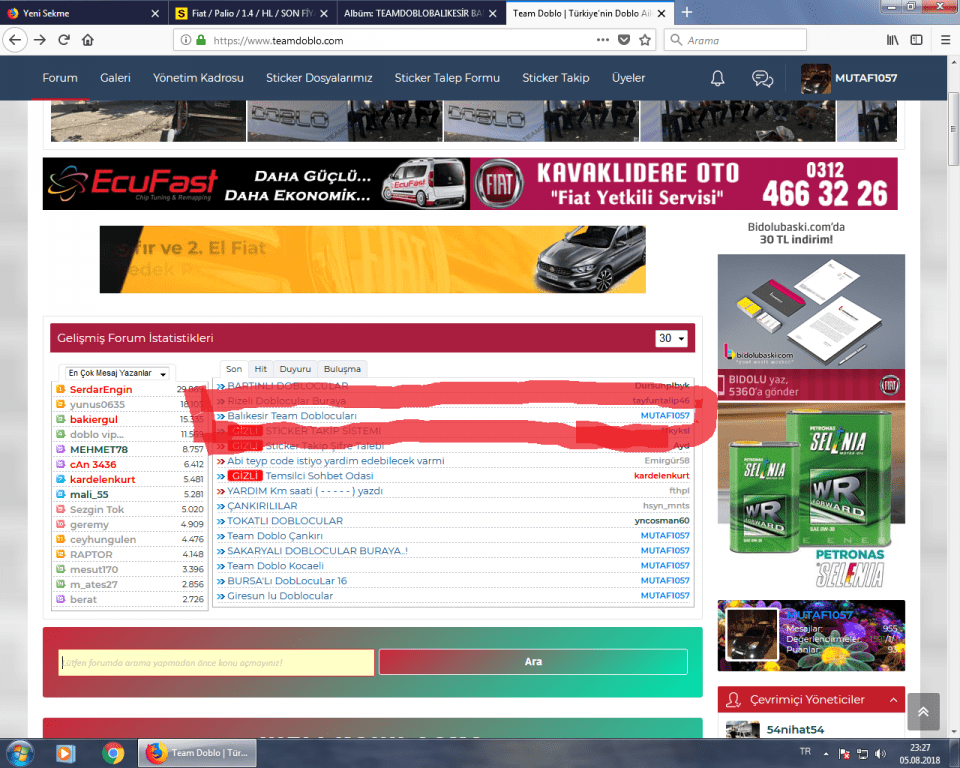This screenshot has width=960, height=768.
Task: Open a new browser tab
Action: [x=687, y=12]
